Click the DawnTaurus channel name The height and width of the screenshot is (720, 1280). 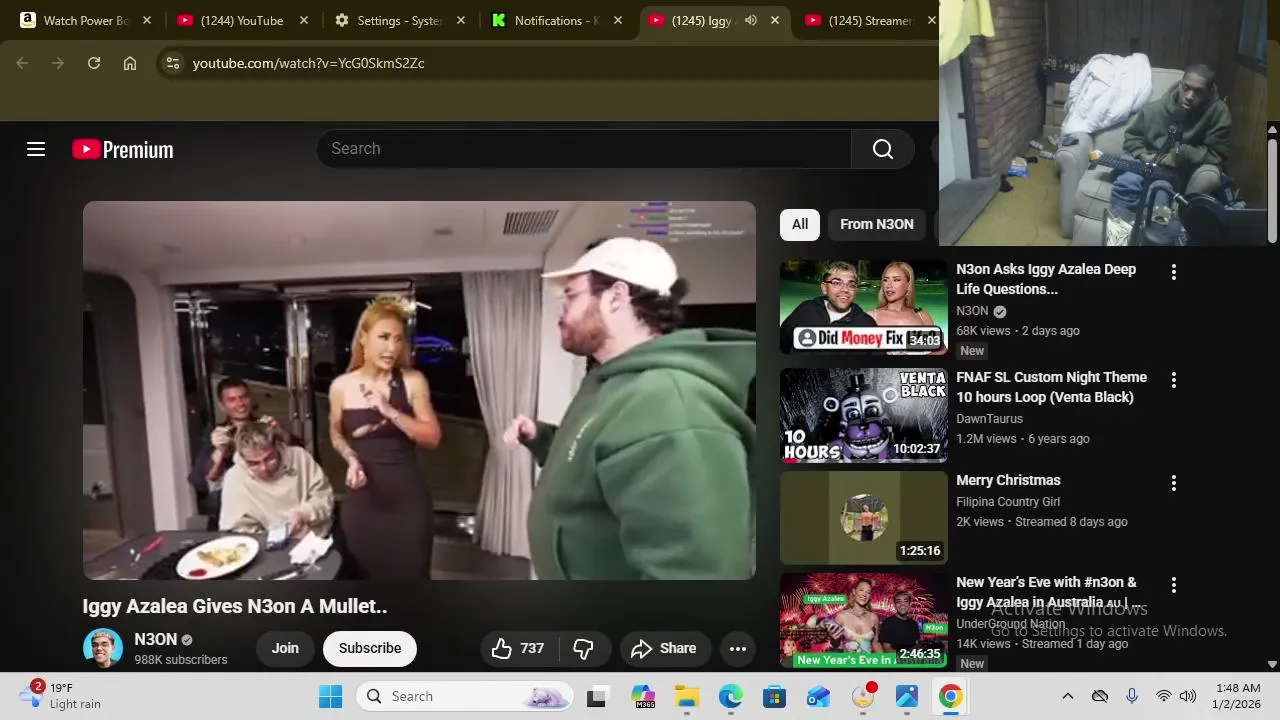[x=989, y=419]
